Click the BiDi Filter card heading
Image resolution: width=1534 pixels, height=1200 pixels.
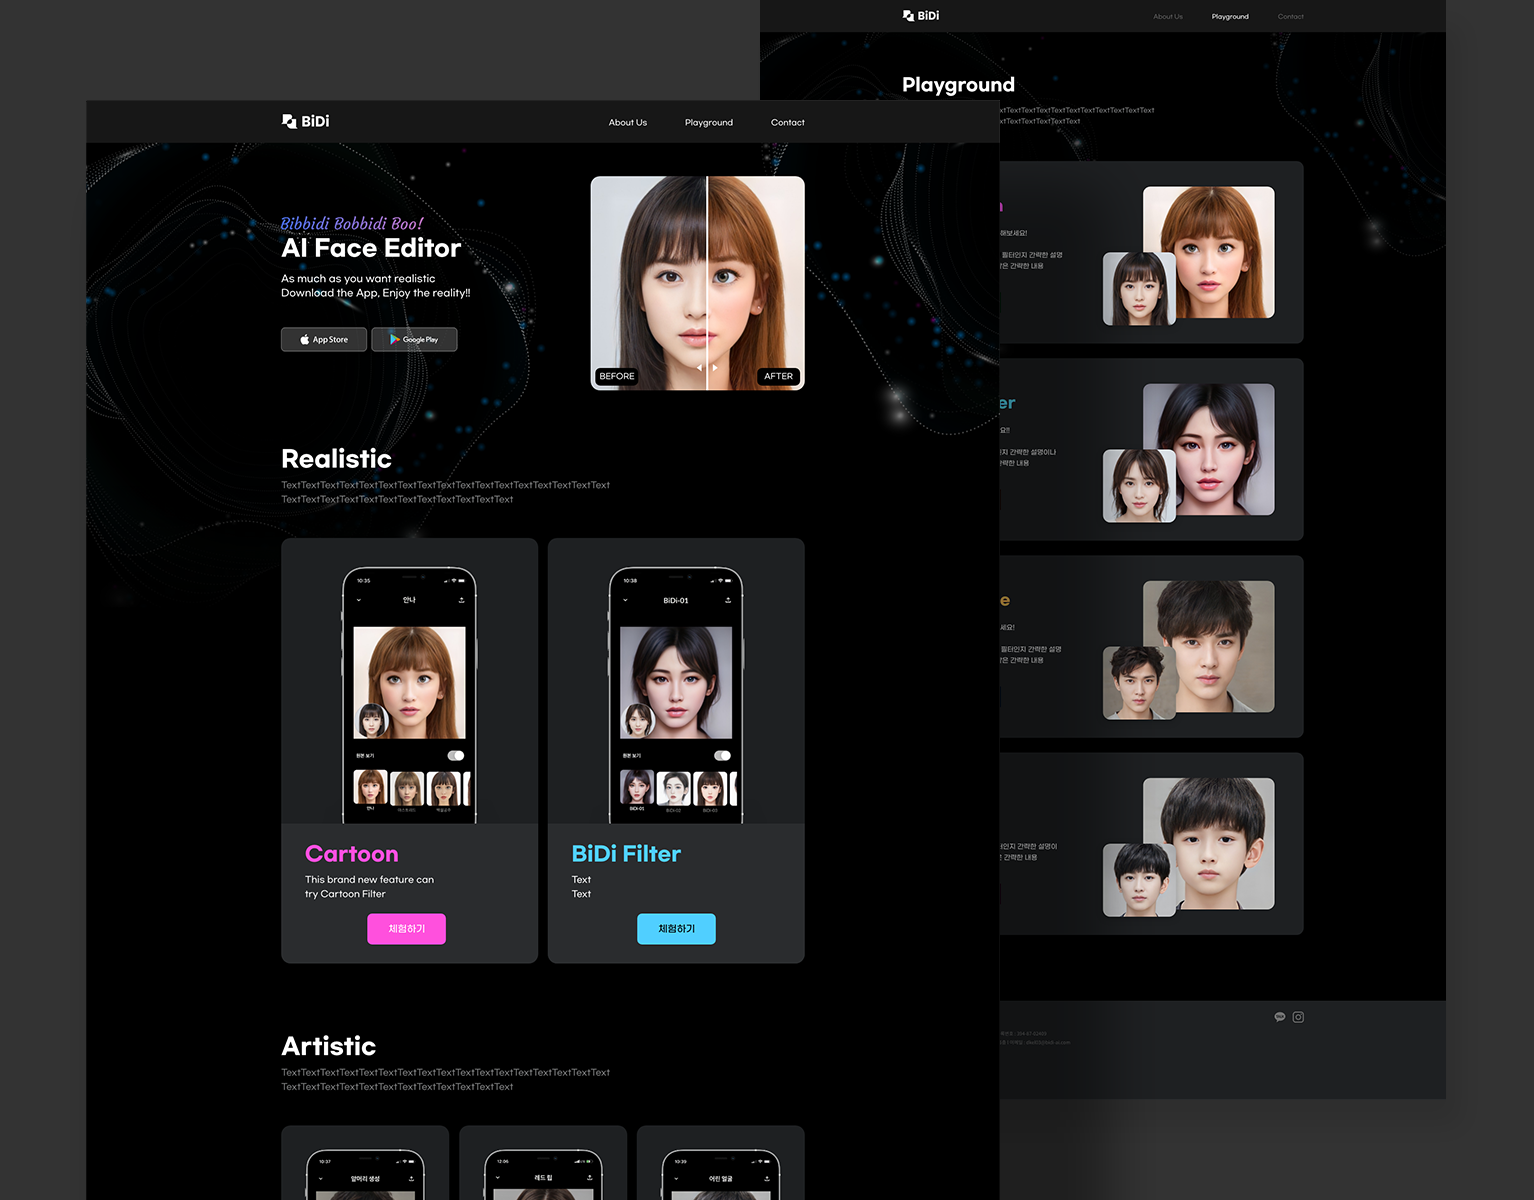pyautogui.click(x=626, y=854)
